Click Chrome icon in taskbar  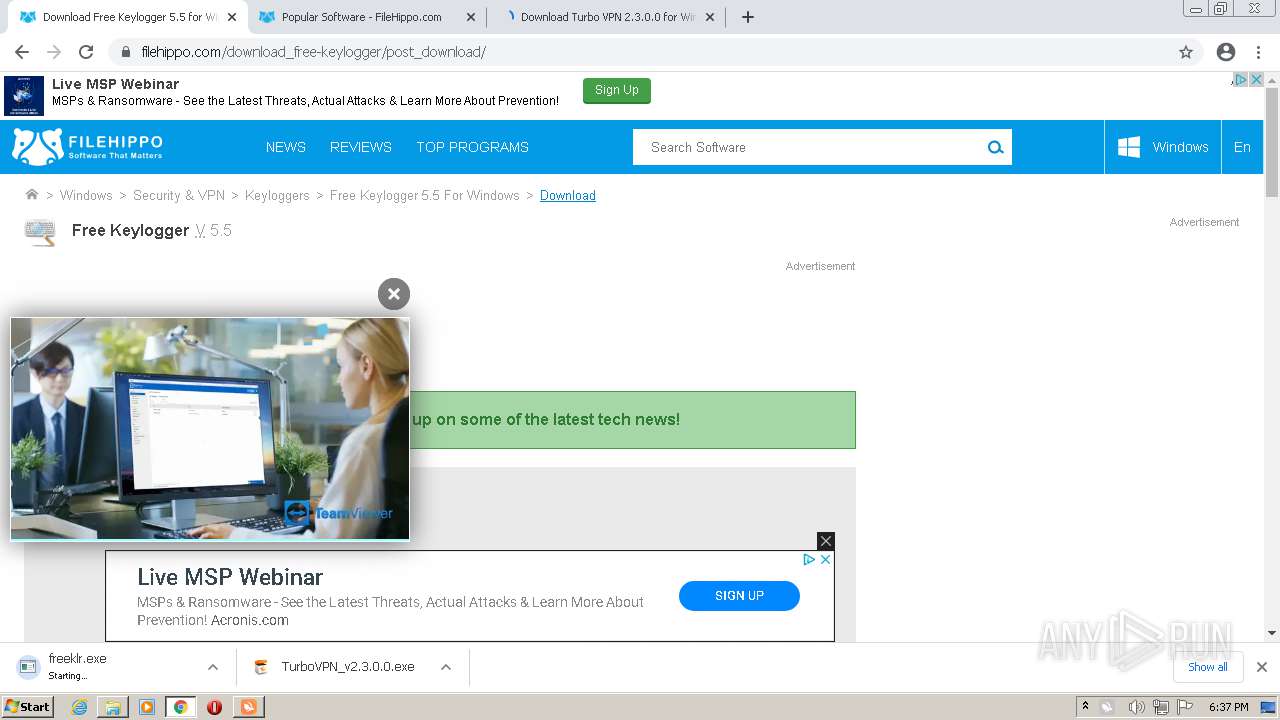click(x=180, y=707)
